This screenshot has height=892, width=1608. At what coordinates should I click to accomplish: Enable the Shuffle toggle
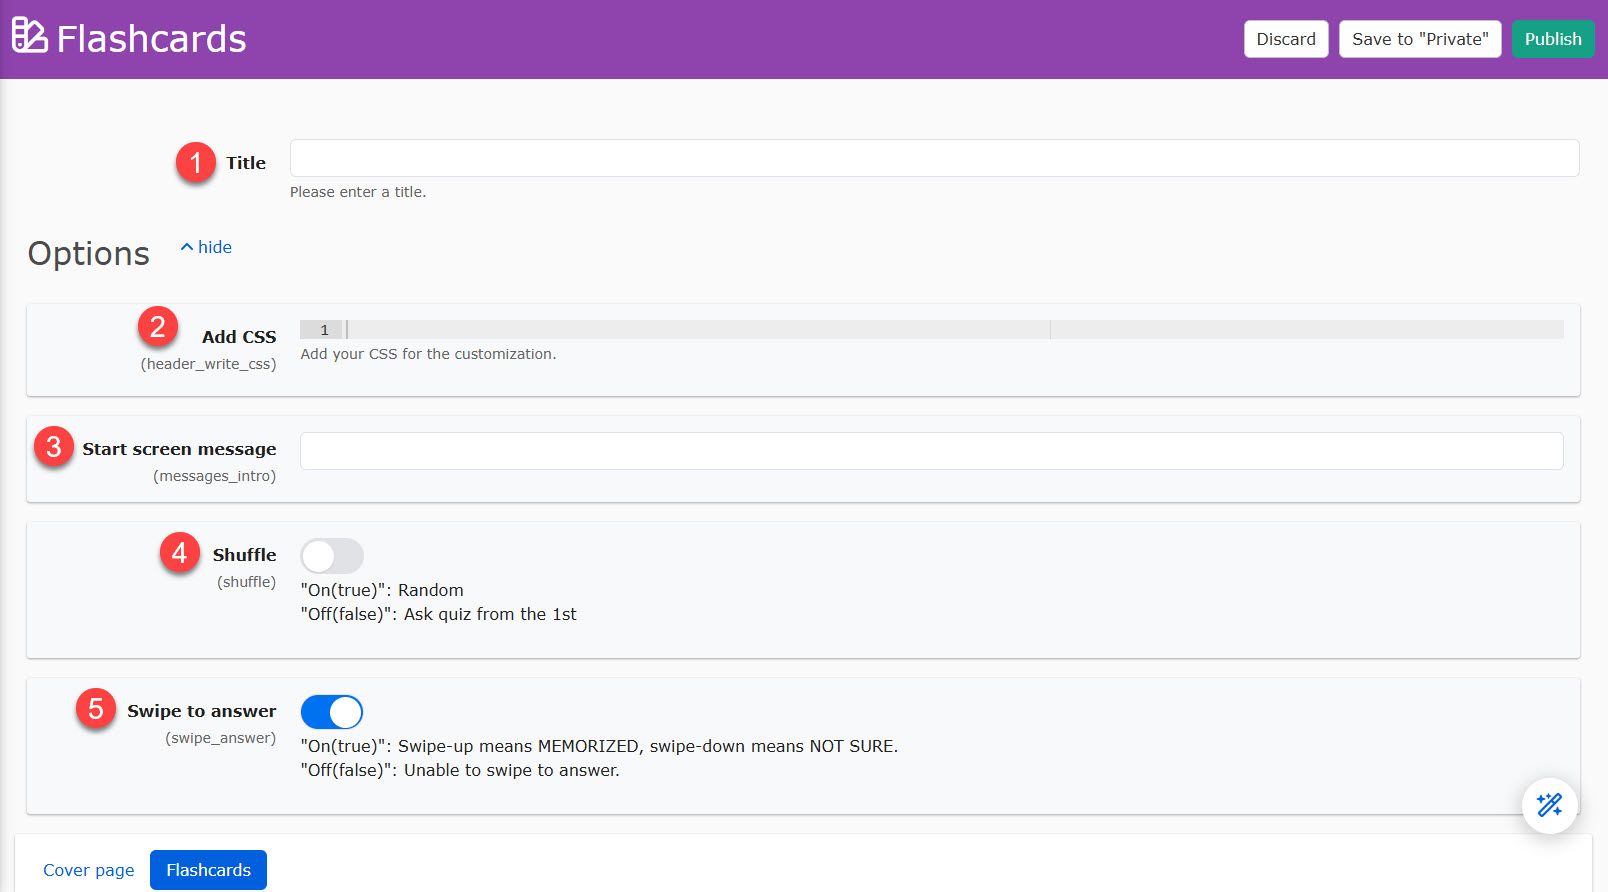pos(332,556)
